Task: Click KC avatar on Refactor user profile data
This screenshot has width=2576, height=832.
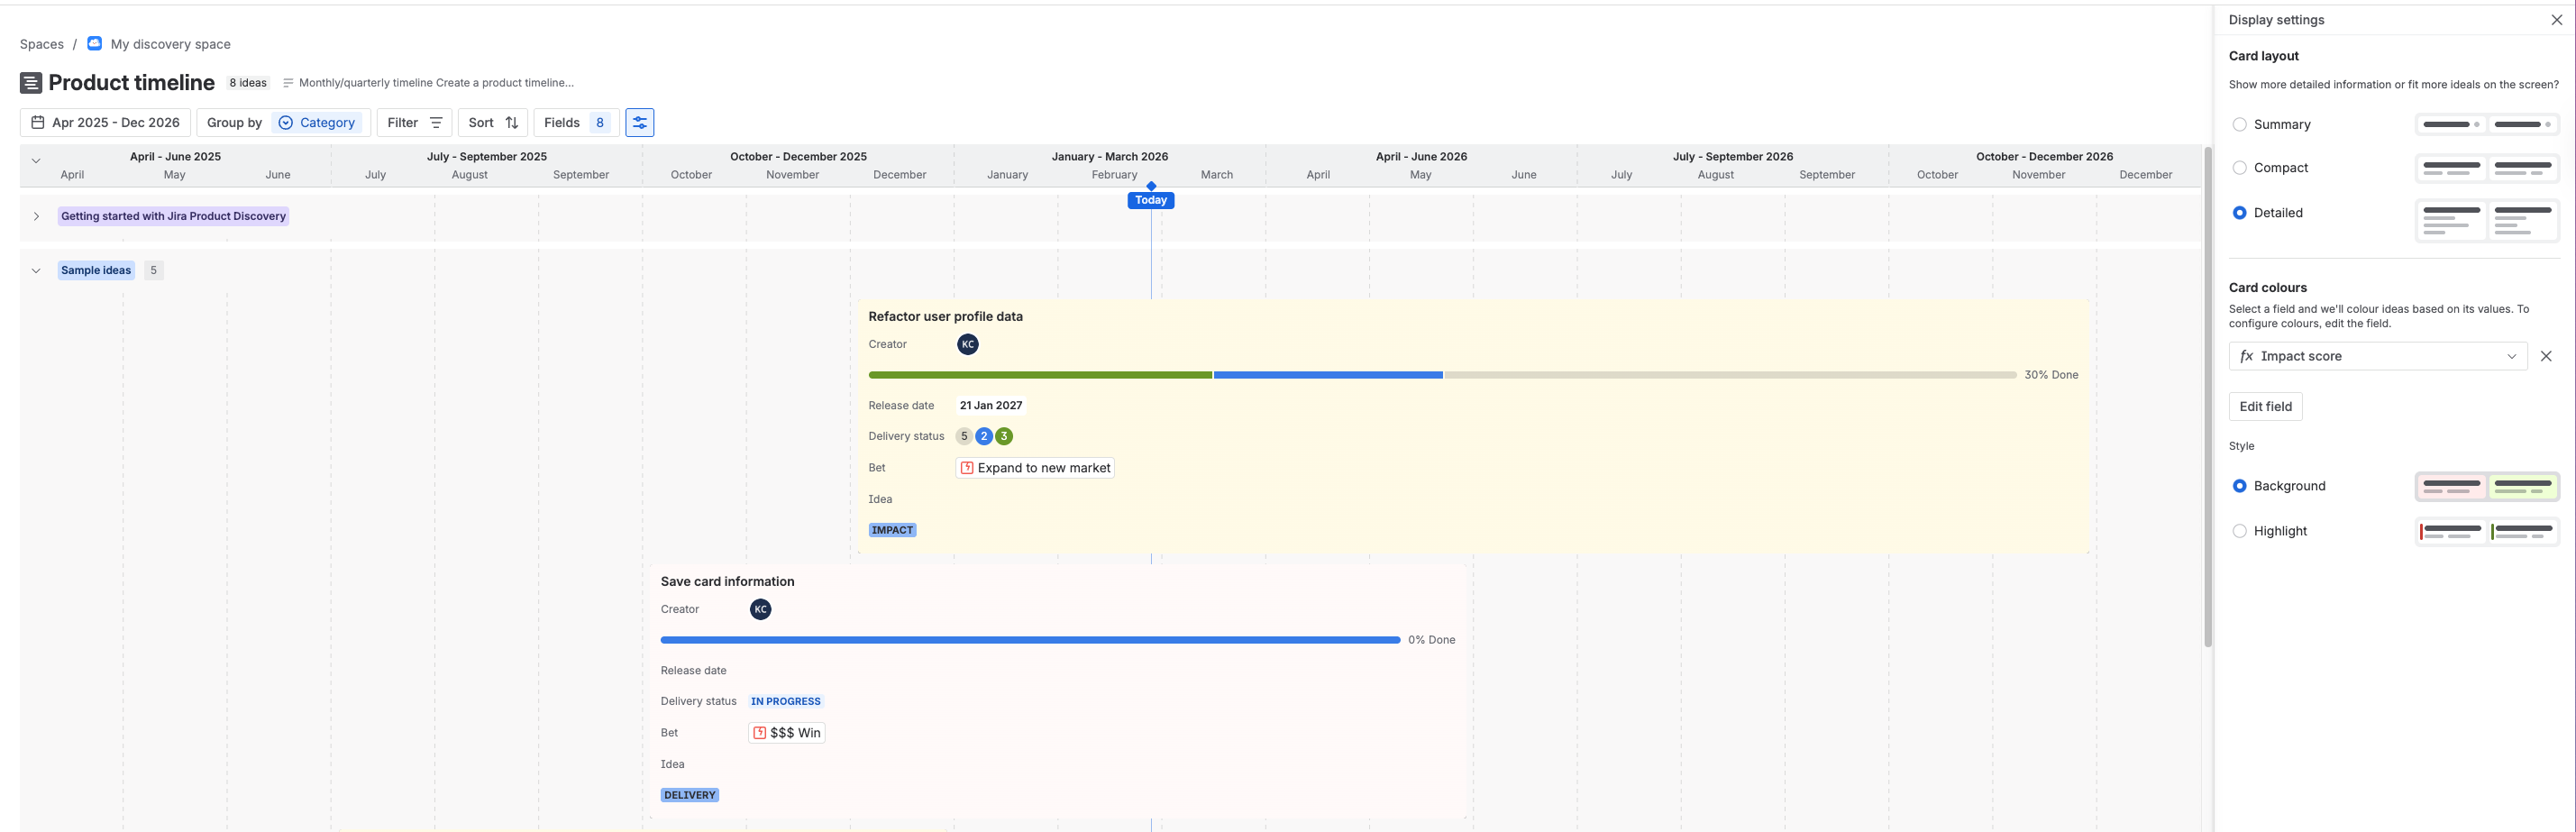Action: [x=967, y=344]
